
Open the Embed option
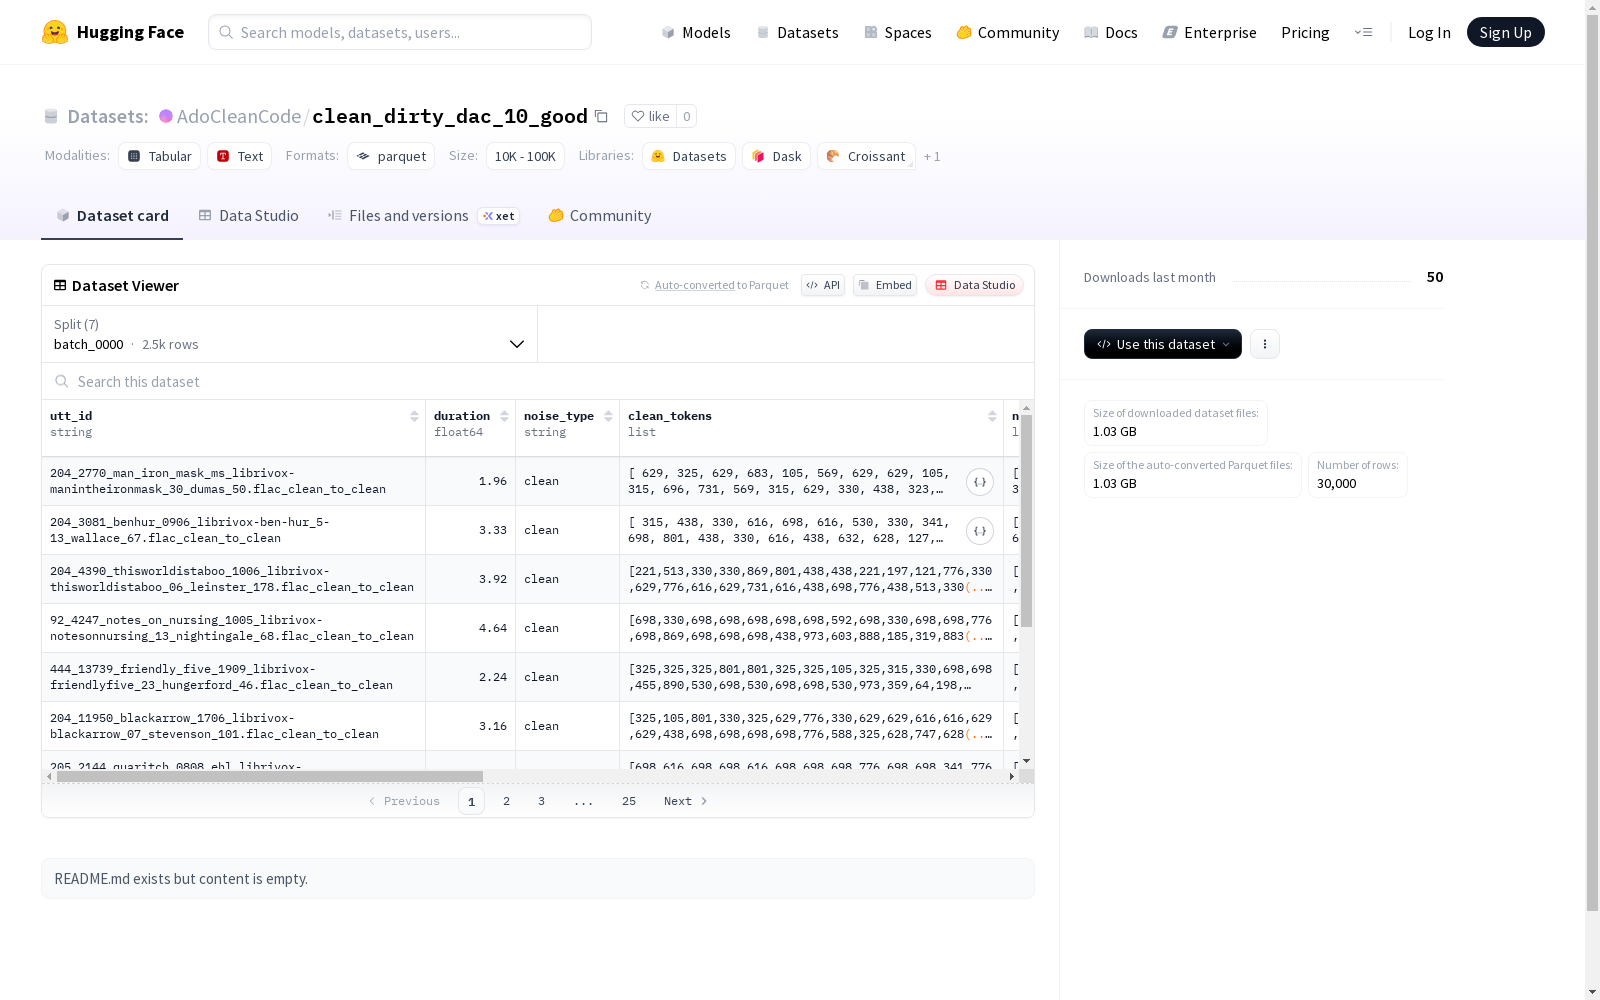tap(885, 285)
